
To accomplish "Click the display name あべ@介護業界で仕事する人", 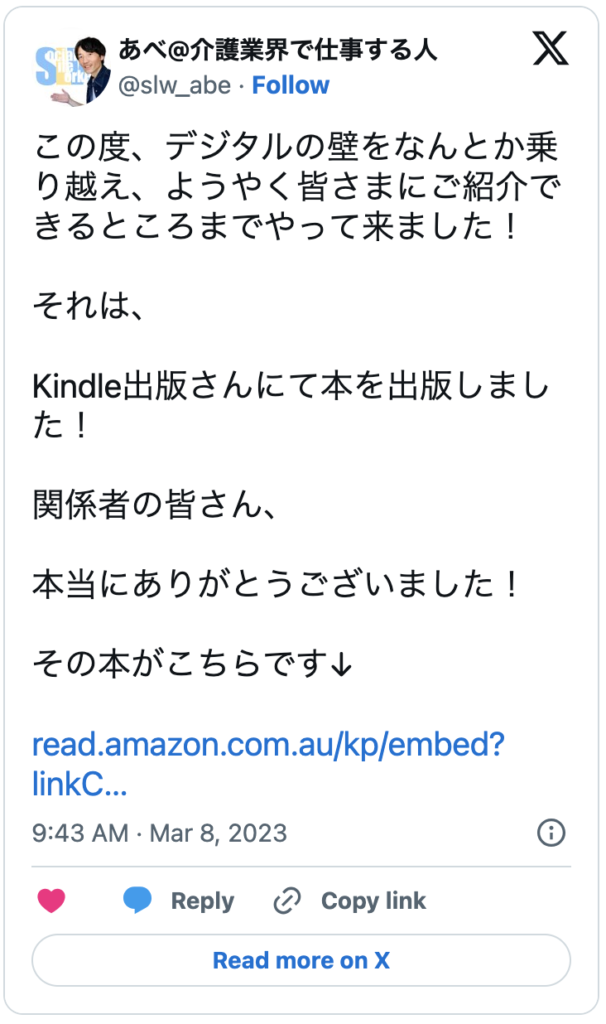I will [277, 49].
